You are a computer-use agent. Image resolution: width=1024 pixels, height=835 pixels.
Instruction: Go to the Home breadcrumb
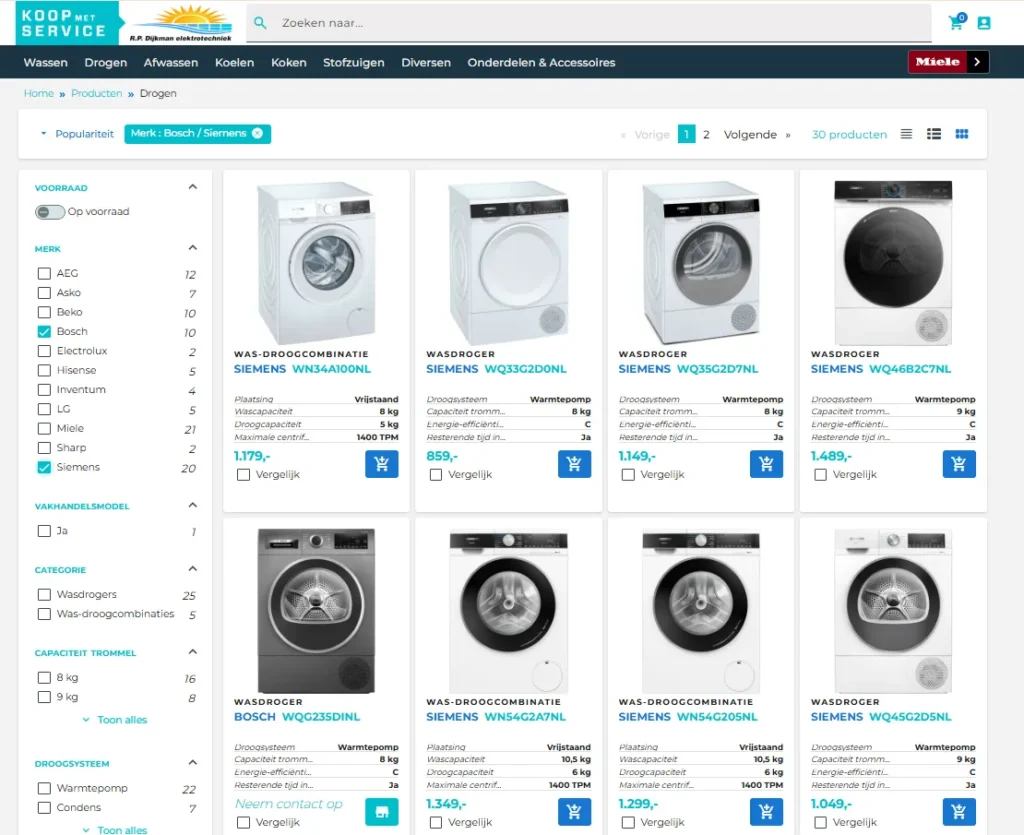pyautogui.click(x=39, y=93)
